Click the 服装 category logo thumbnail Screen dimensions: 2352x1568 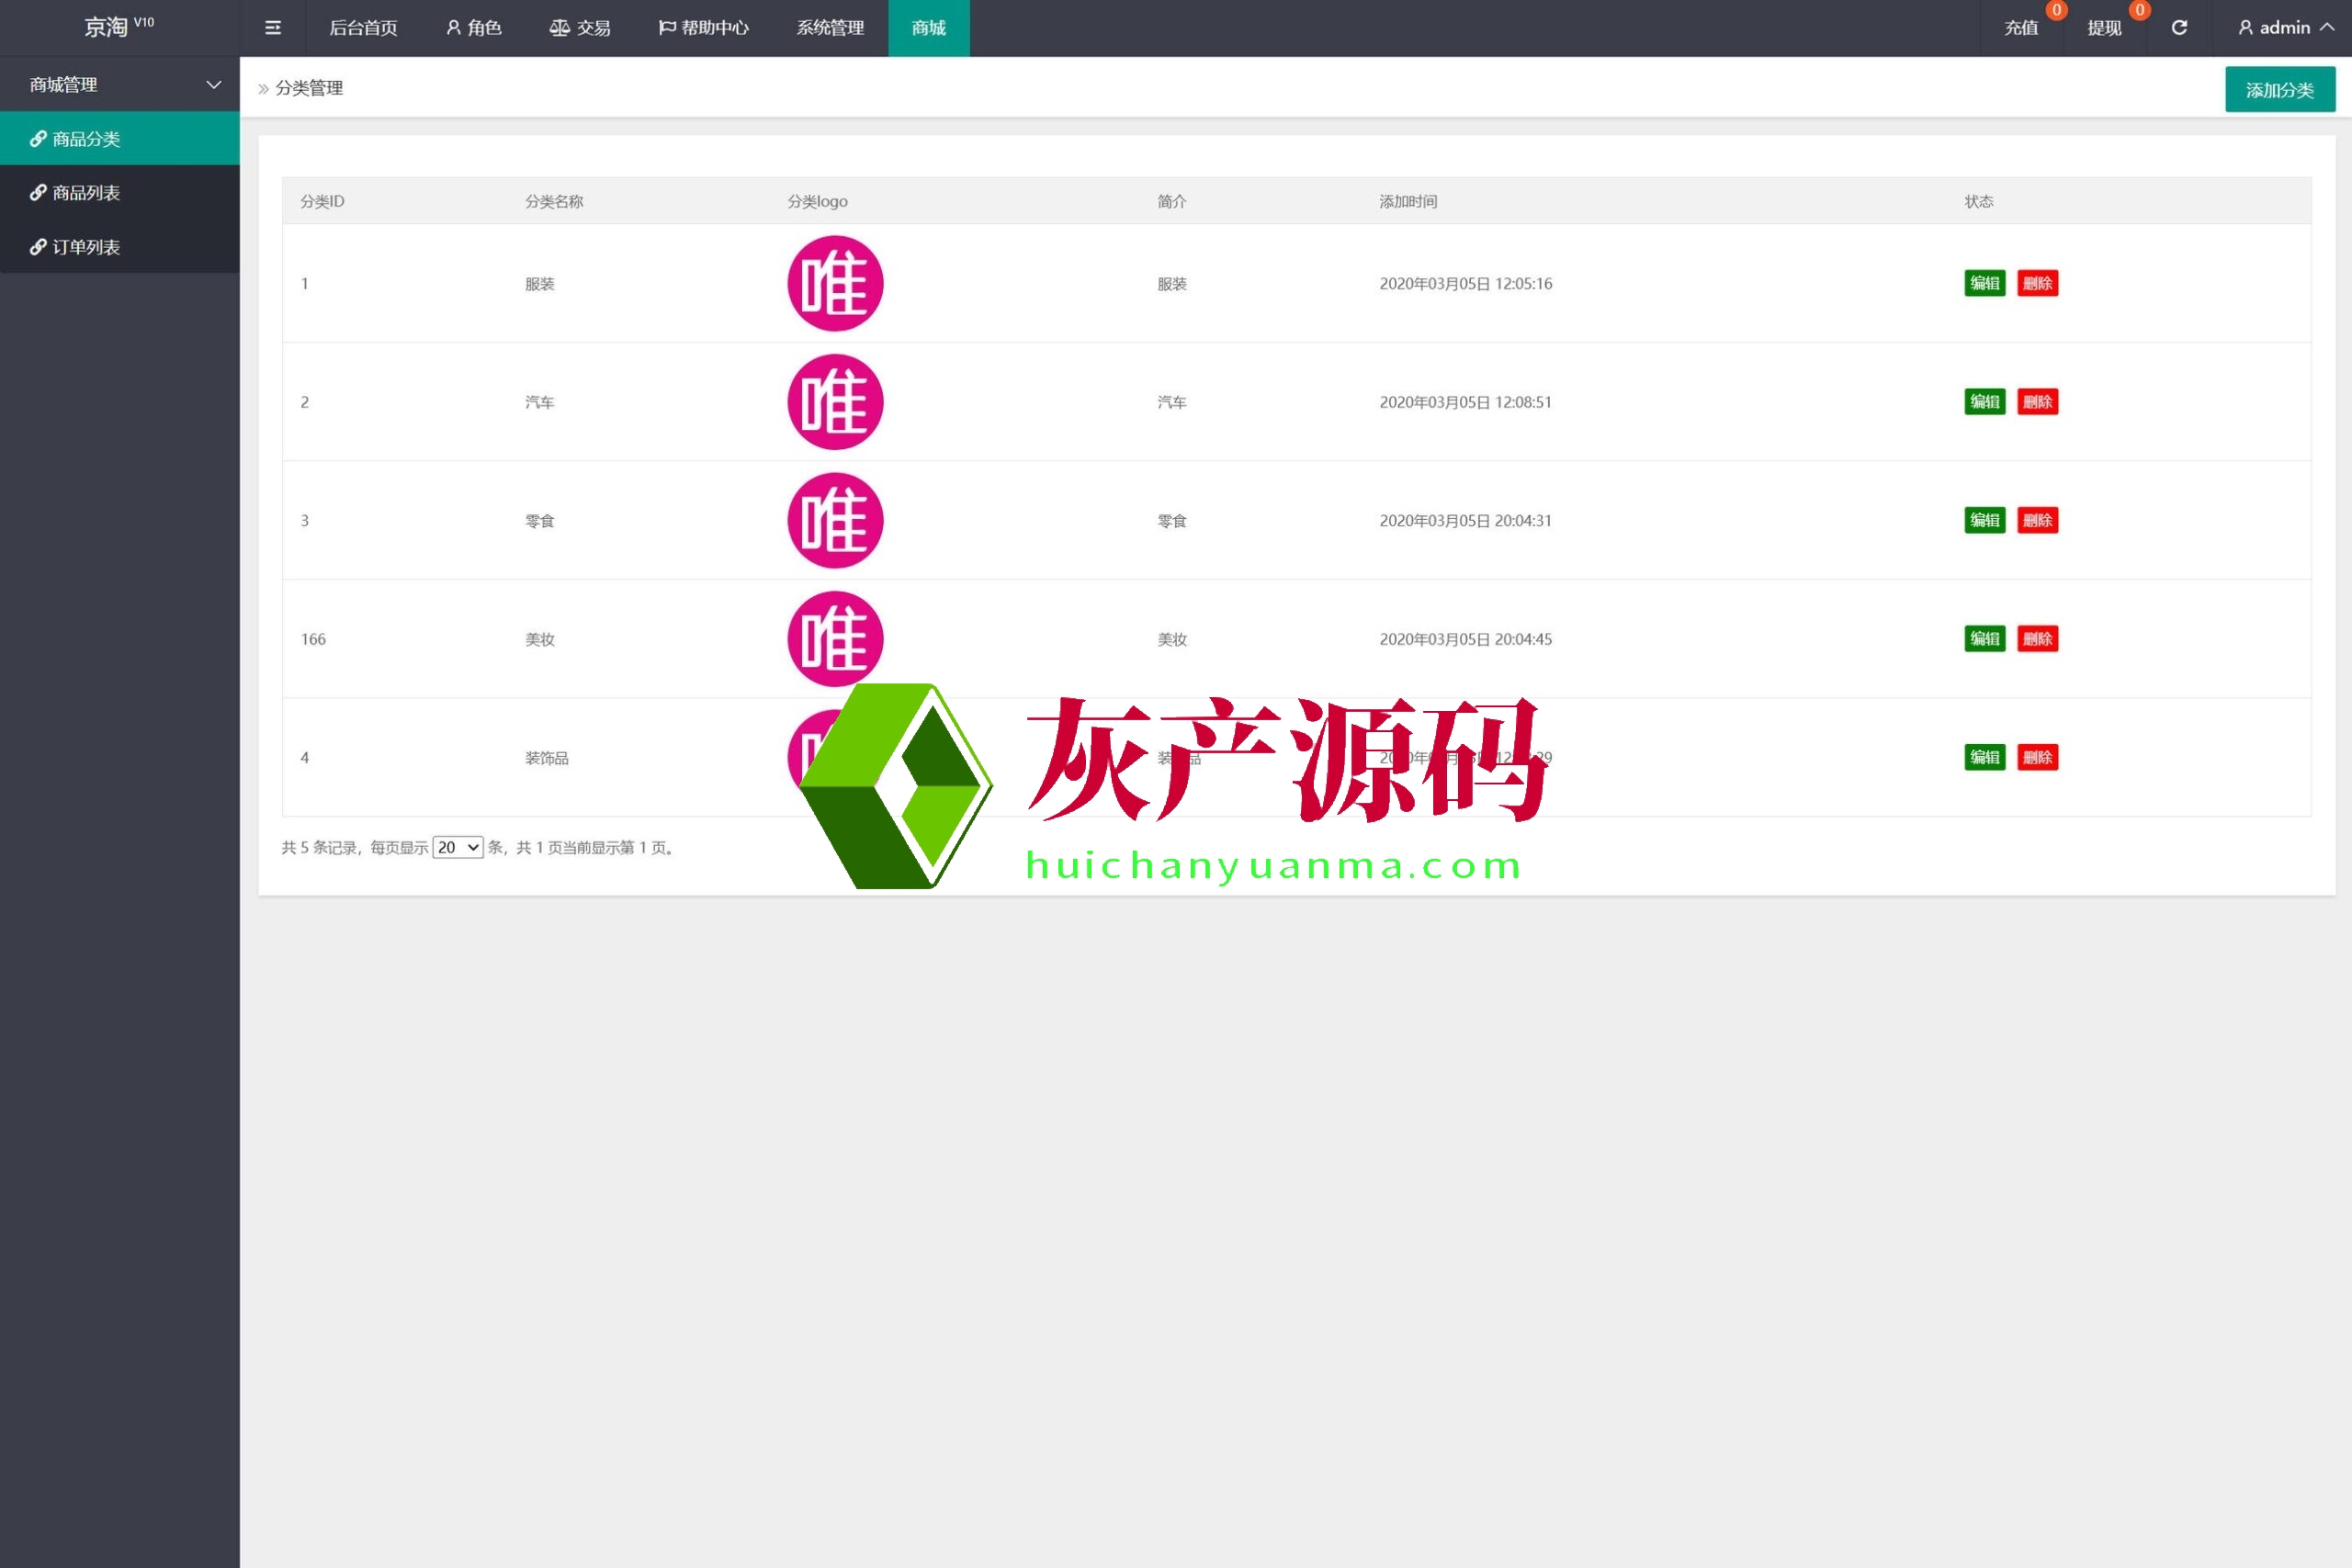click(835, 283)
